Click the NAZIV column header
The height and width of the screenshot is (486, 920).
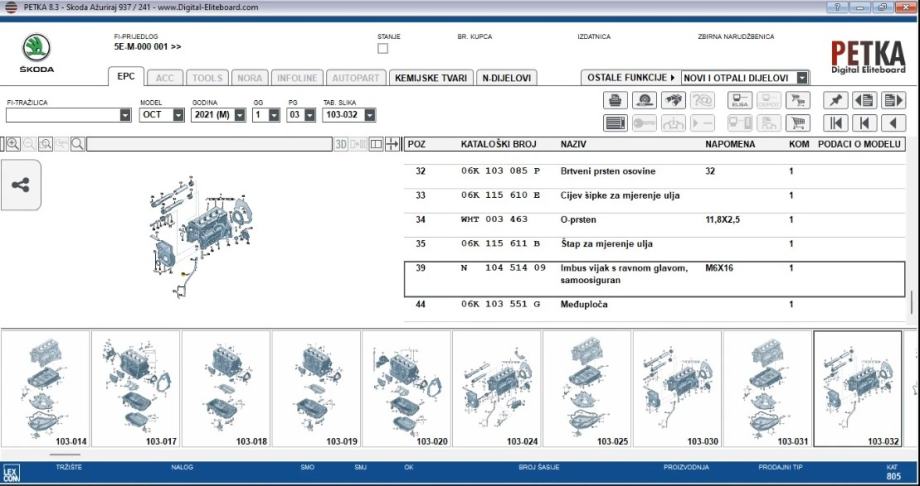click(573, 144)
